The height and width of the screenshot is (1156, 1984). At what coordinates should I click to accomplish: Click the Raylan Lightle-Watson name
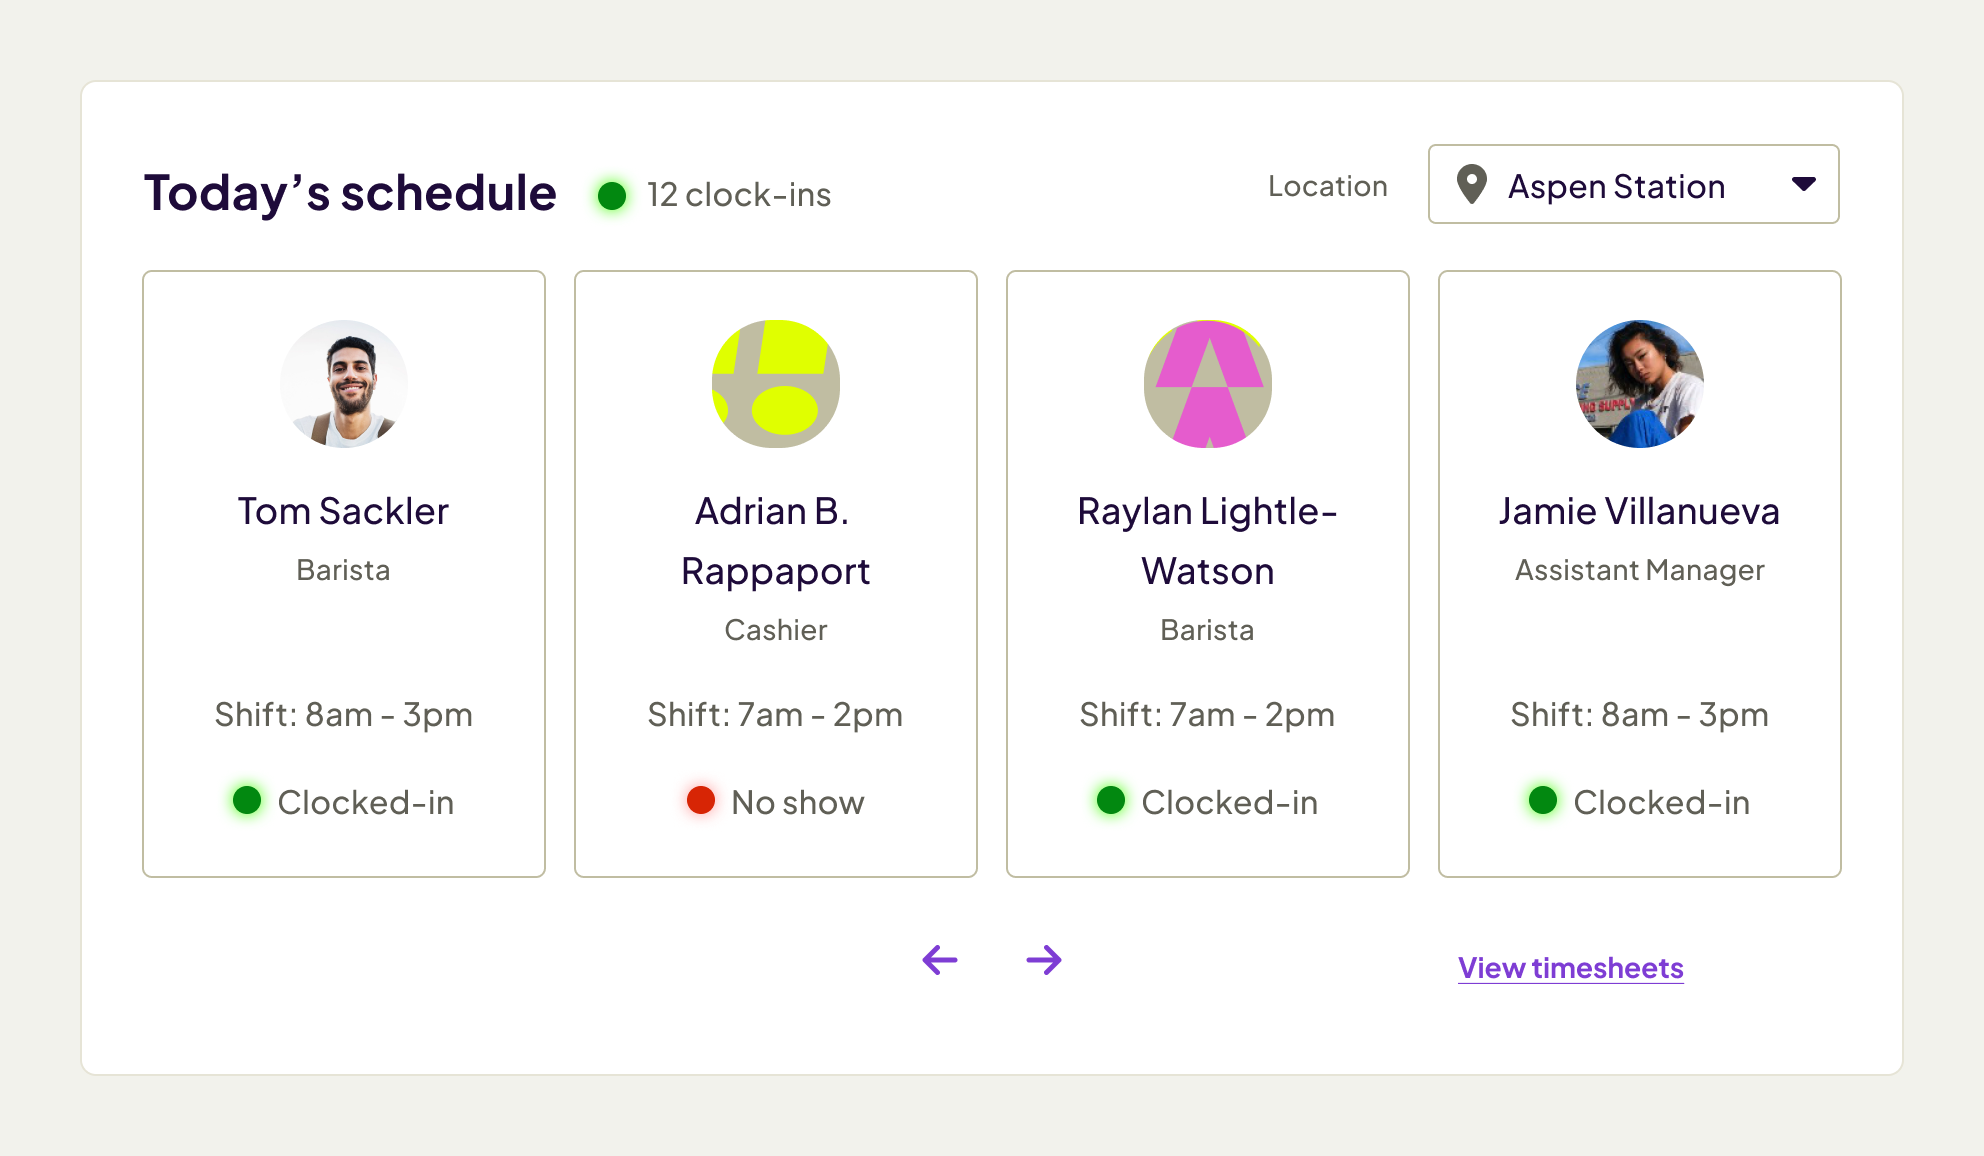(x=1207, y=541)
